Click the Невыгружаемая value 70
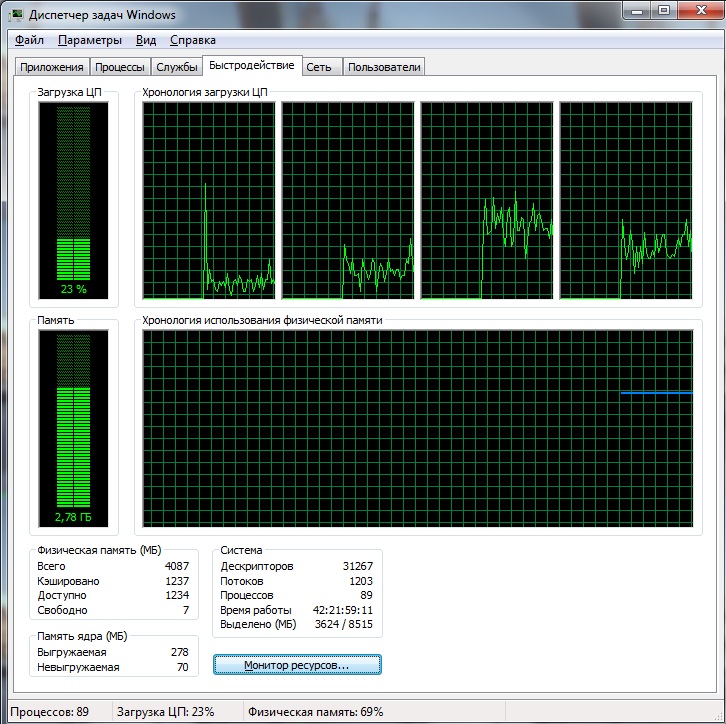Screen dimensions: 726x724 182,667
